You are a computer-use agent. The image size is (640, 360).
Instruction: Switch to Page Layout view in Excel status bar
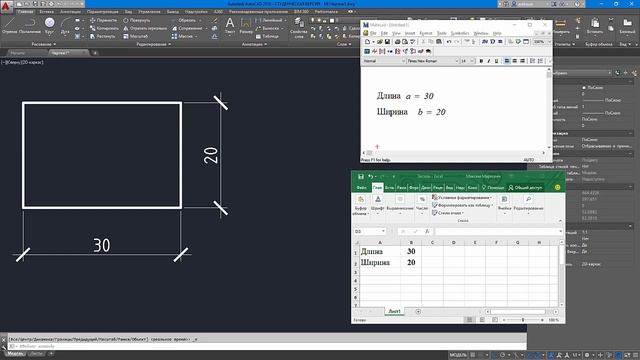(x=482, y=320)
